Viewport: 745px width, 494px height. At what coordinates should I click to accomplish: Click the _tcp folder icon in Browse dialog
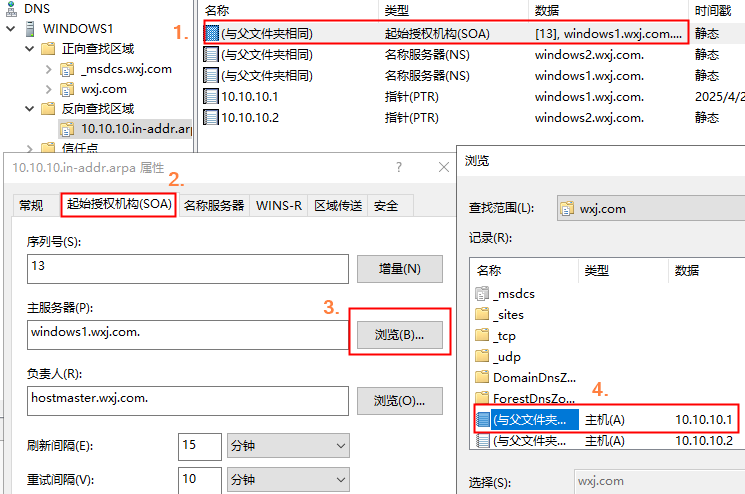coord(482,335)
